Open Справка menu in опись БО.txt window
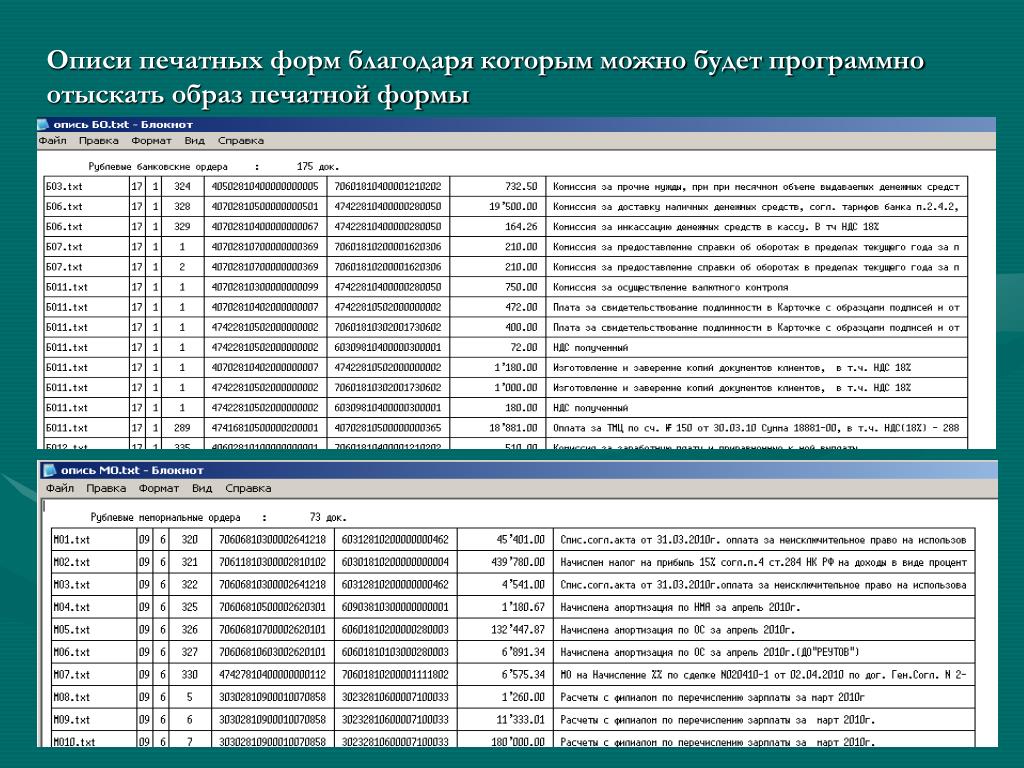This screenshot has width=1024, height=768. [x=240, y=140]
